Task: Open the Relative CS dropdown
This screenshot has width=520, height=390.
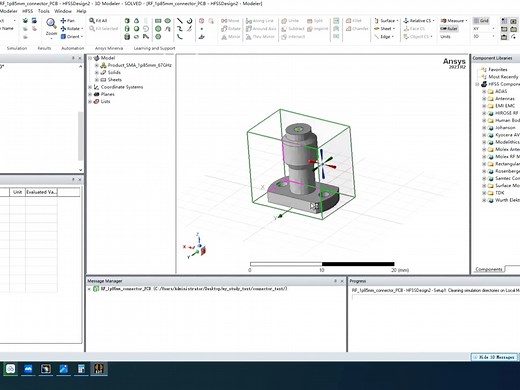Action: pos(419,21)
